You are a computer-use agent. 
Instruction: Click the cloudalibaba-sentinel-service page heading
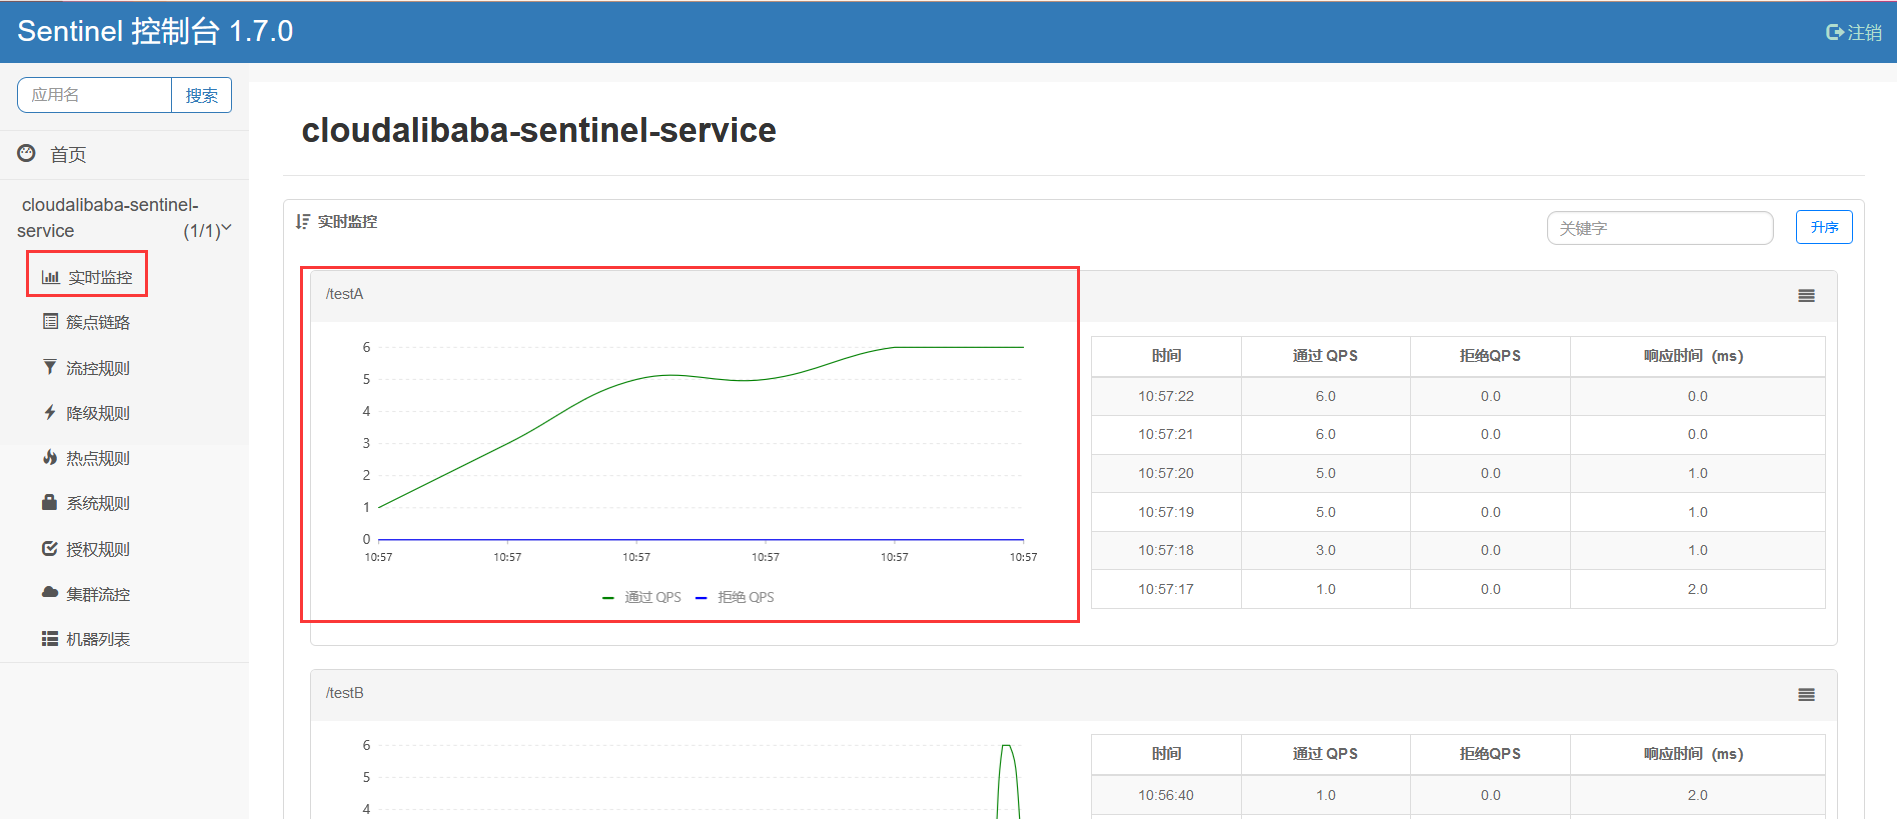pyautogui.click(x=539, y=130)
